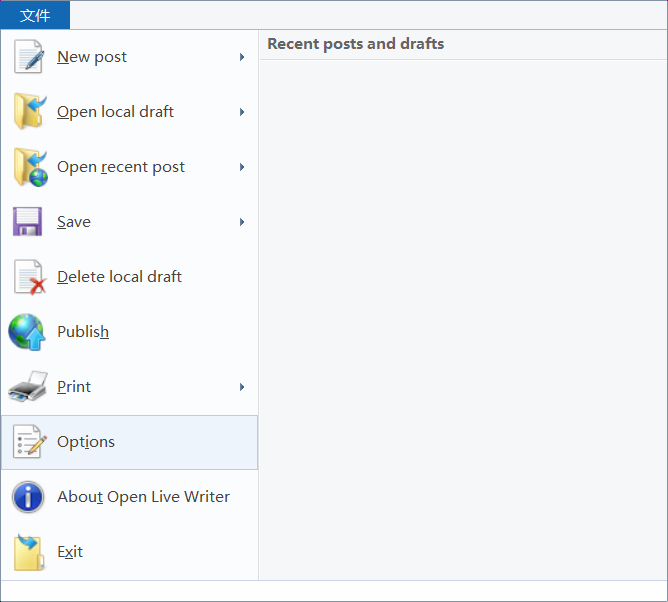The width and height of the screenshot is (668, 602).
Task: Click the Options checklist icon
Action: coord(28,442)
